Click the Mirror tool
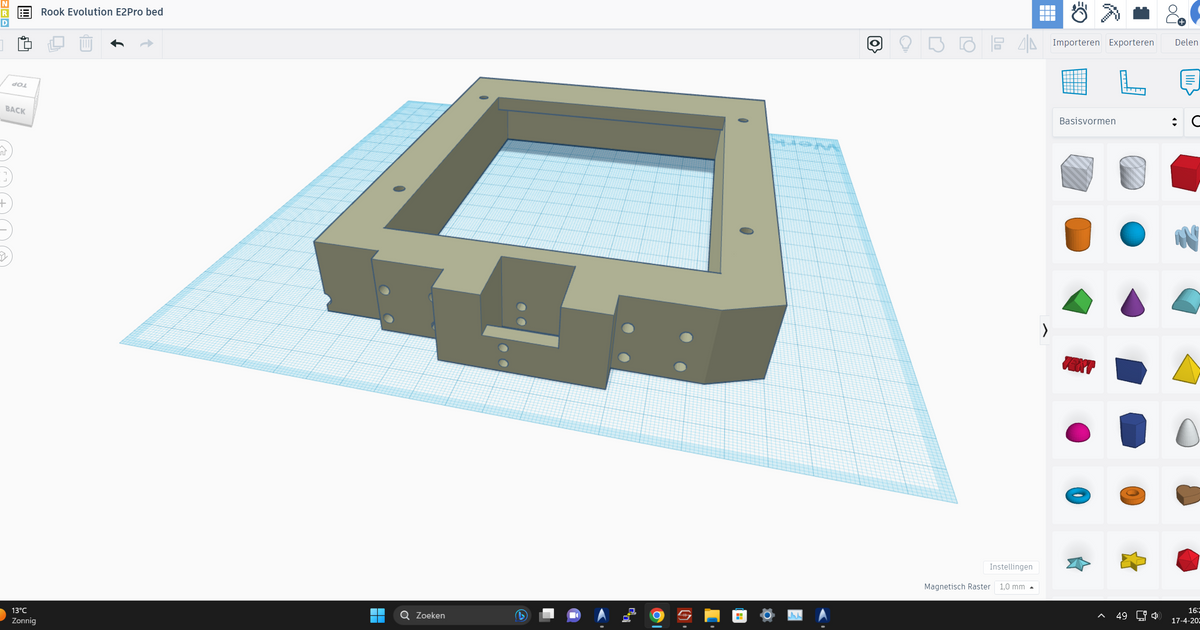This screenshot has width=1200, height=630. click(x=1027, y=43)
